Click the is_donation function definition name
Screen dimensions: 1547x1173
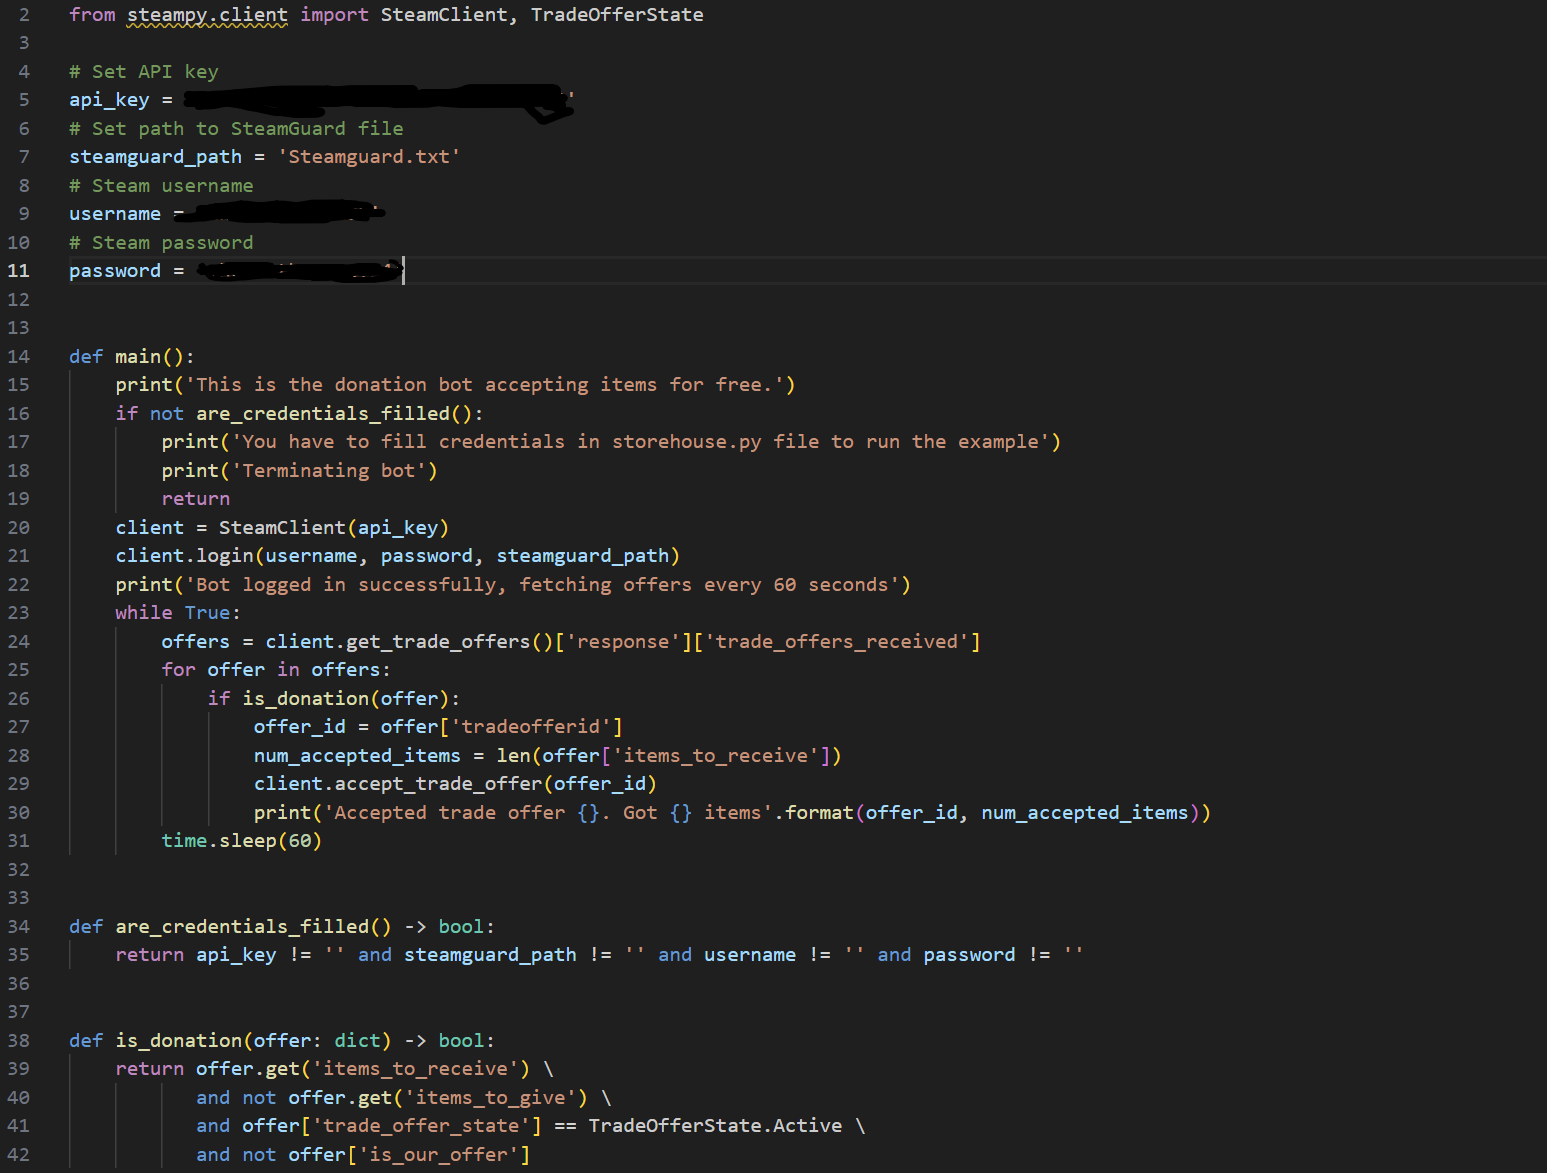click(x=178, y=1040)
